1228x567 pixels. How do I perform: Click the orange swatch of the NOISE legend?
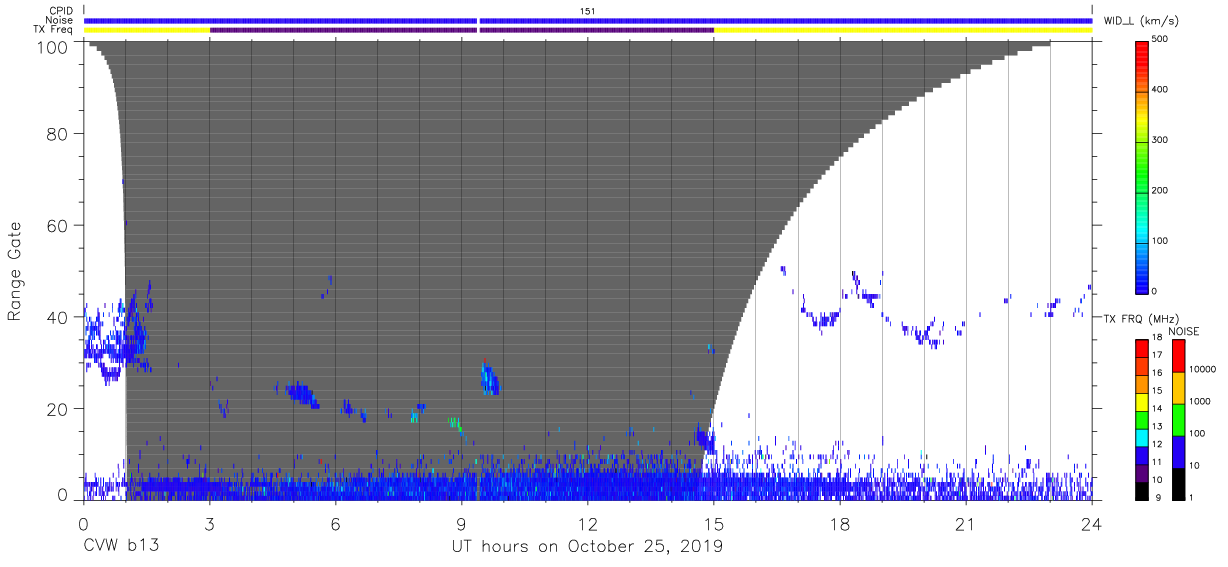[x=1178, y=388]
